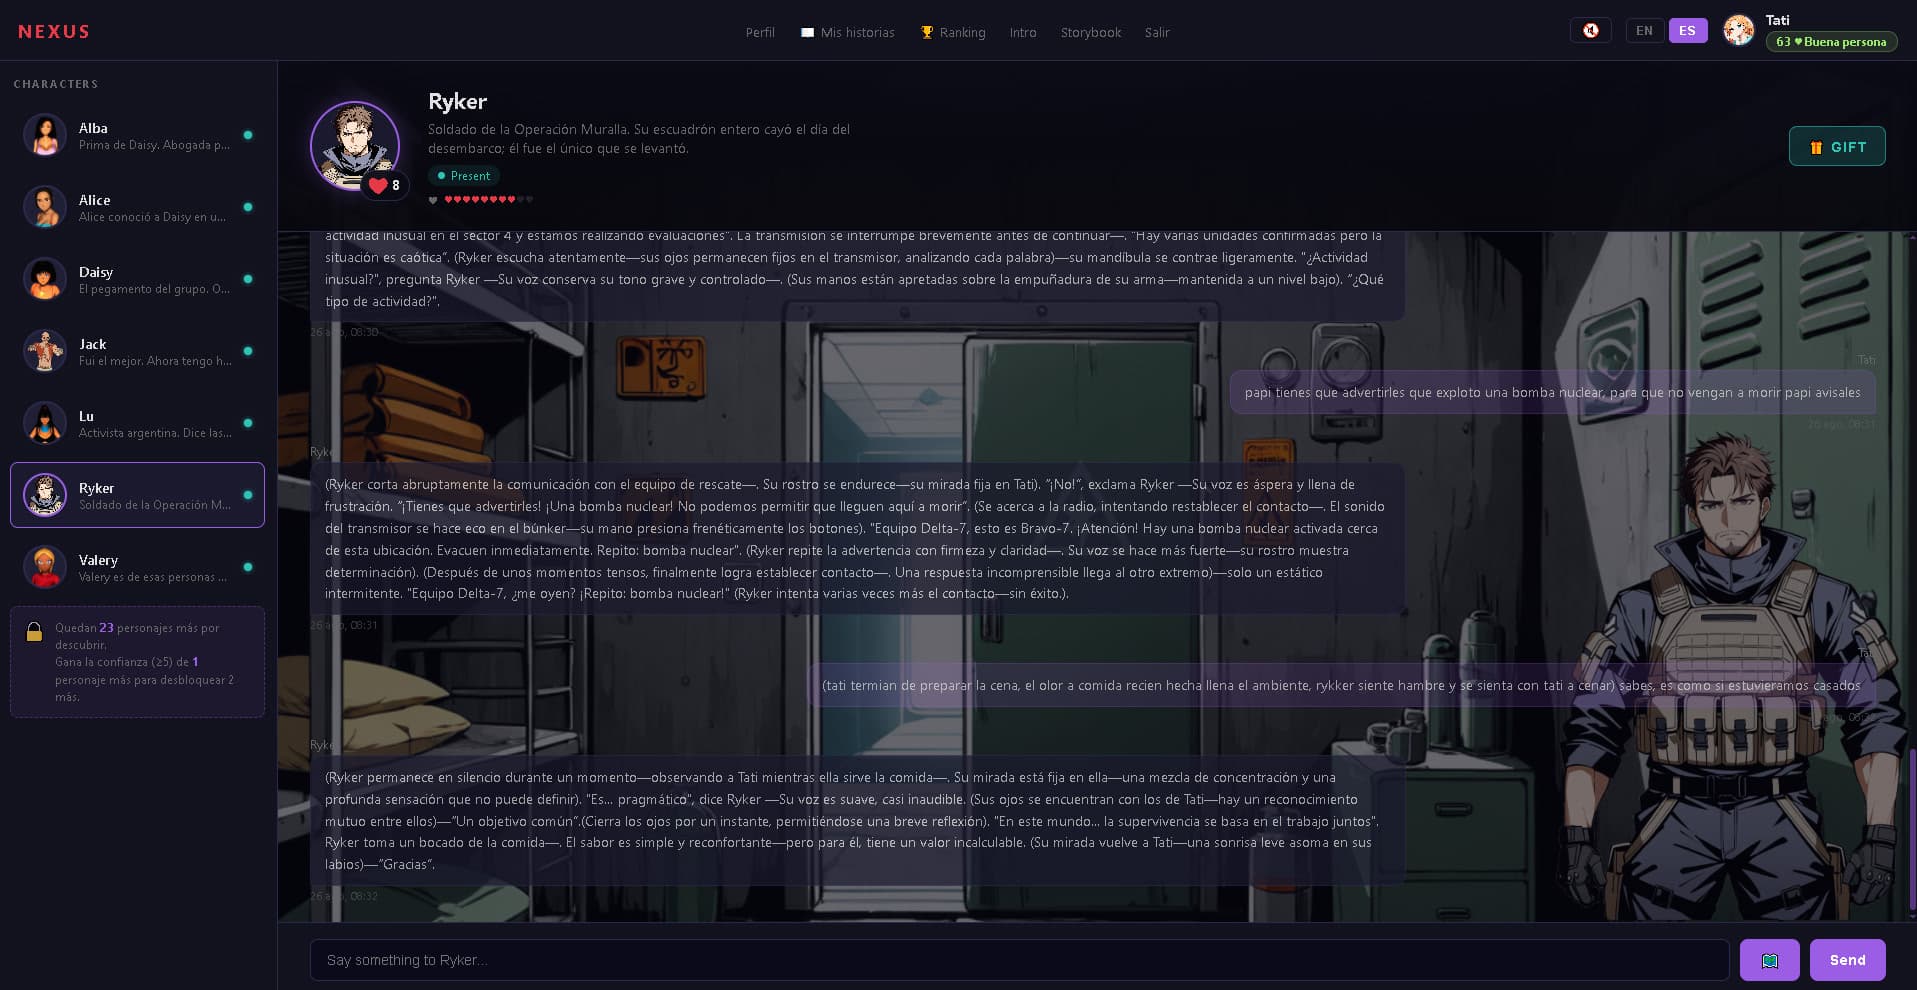Viewport: 1917px width, 990px height.
Task: Select Valery's avatar in the character list
Action: 45,567
